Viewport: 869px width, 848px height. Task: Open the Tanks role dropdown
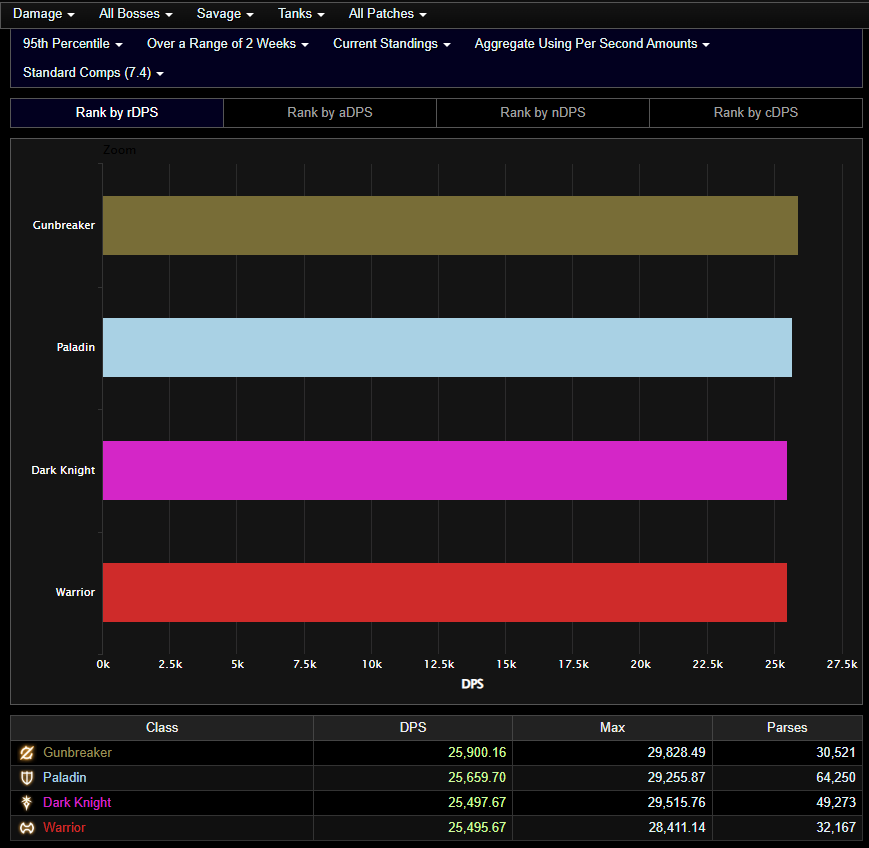point(301,14)
